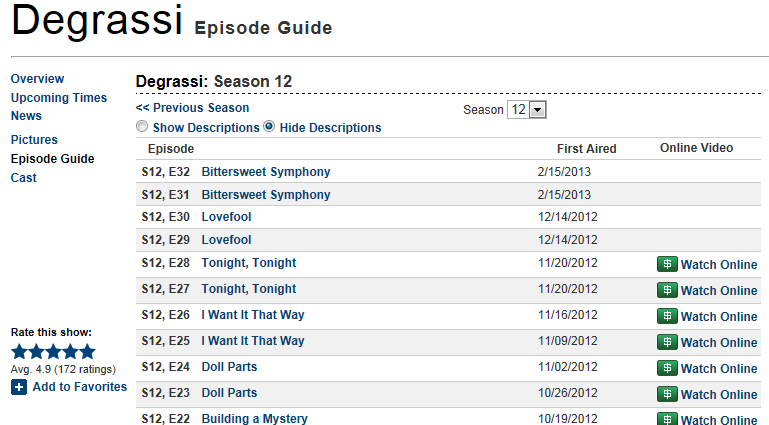Screen dimensions: 769x425
Task: Click the green Watch Online icon for E27
Action: click(667, 290)
